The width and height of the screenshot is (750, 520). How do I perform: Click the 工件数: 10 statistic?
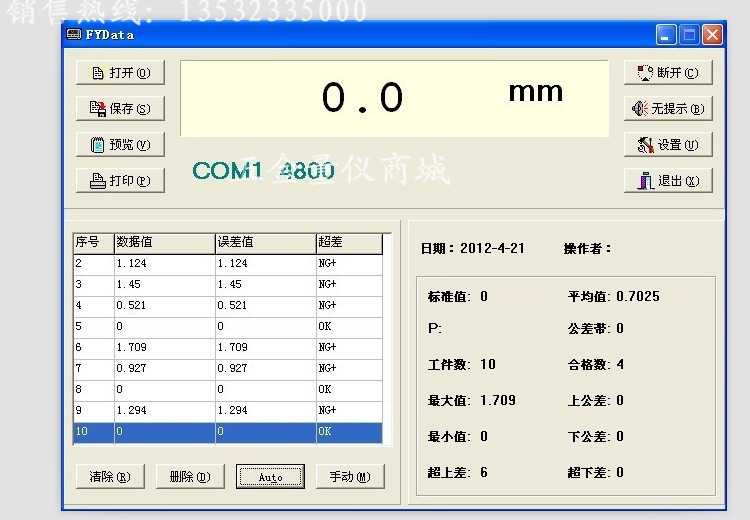pos(462,365)
